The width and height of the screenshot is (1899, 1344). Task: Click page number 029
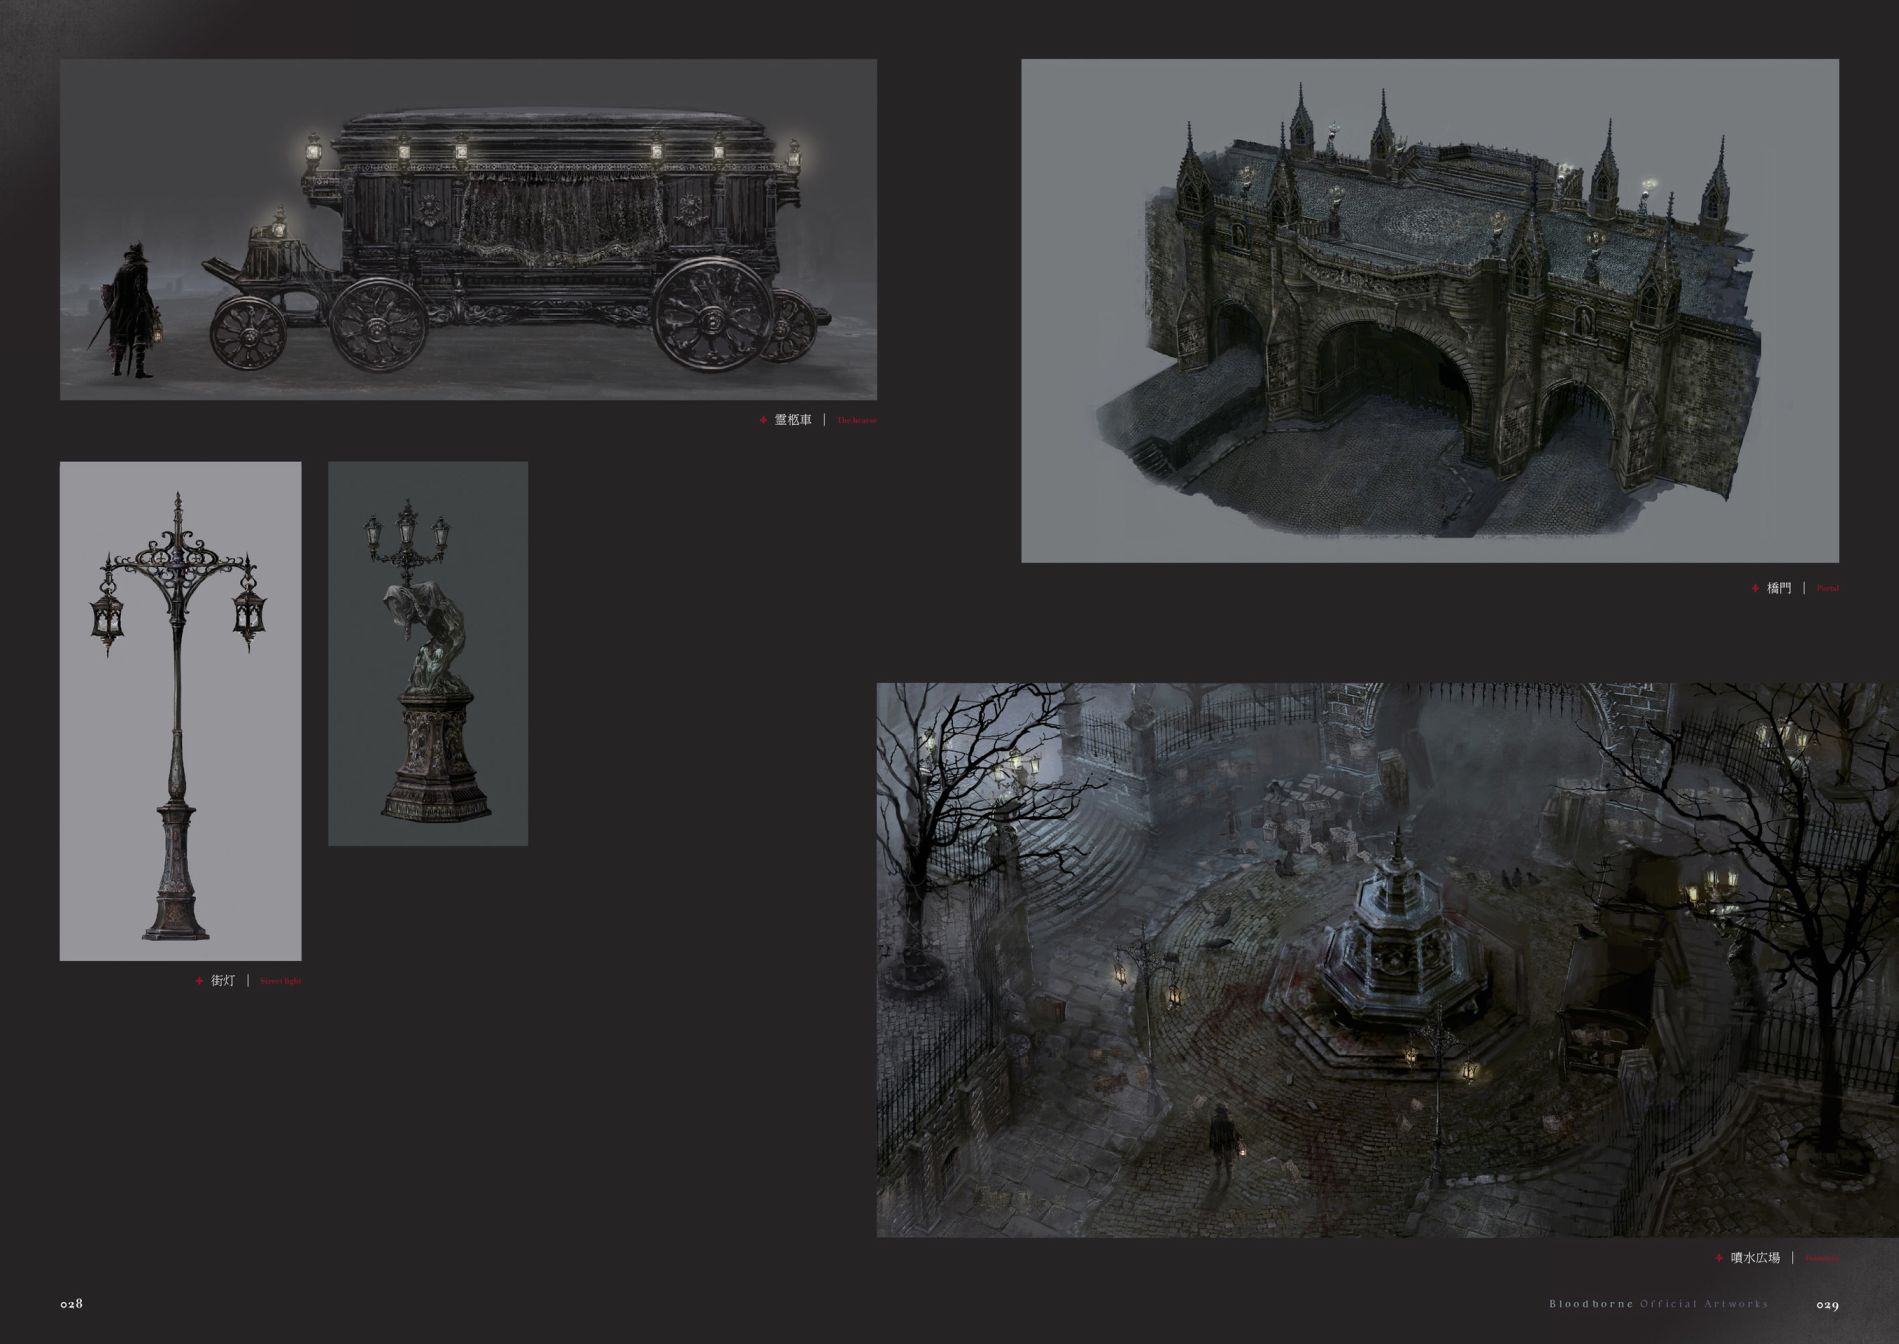click(1828, 1304)
